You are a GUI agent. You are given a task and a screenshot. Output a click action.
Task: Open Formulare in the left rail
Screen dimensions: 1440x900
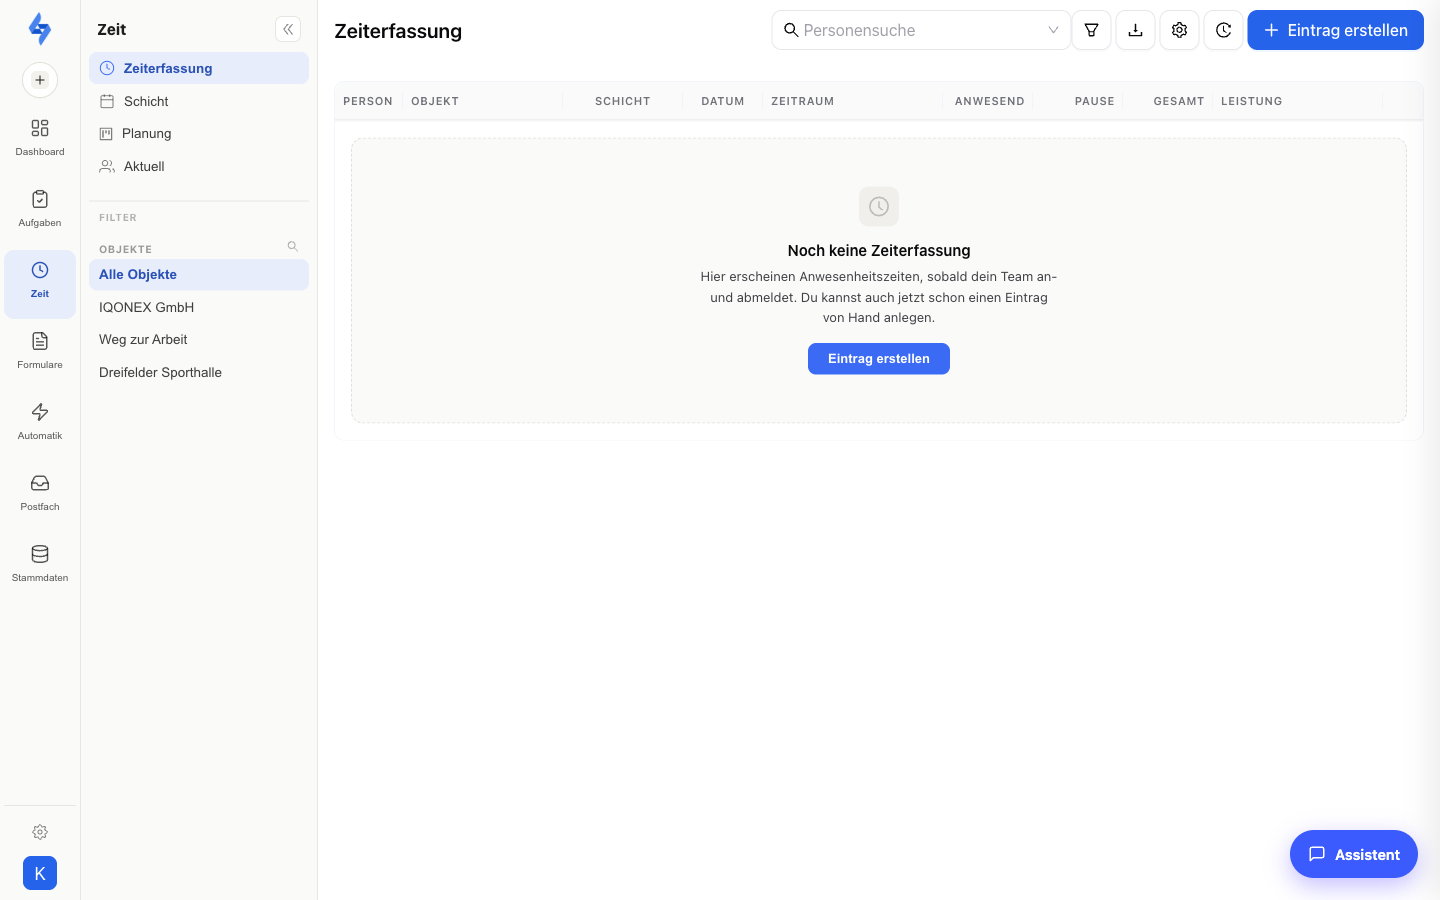(40, 351)
